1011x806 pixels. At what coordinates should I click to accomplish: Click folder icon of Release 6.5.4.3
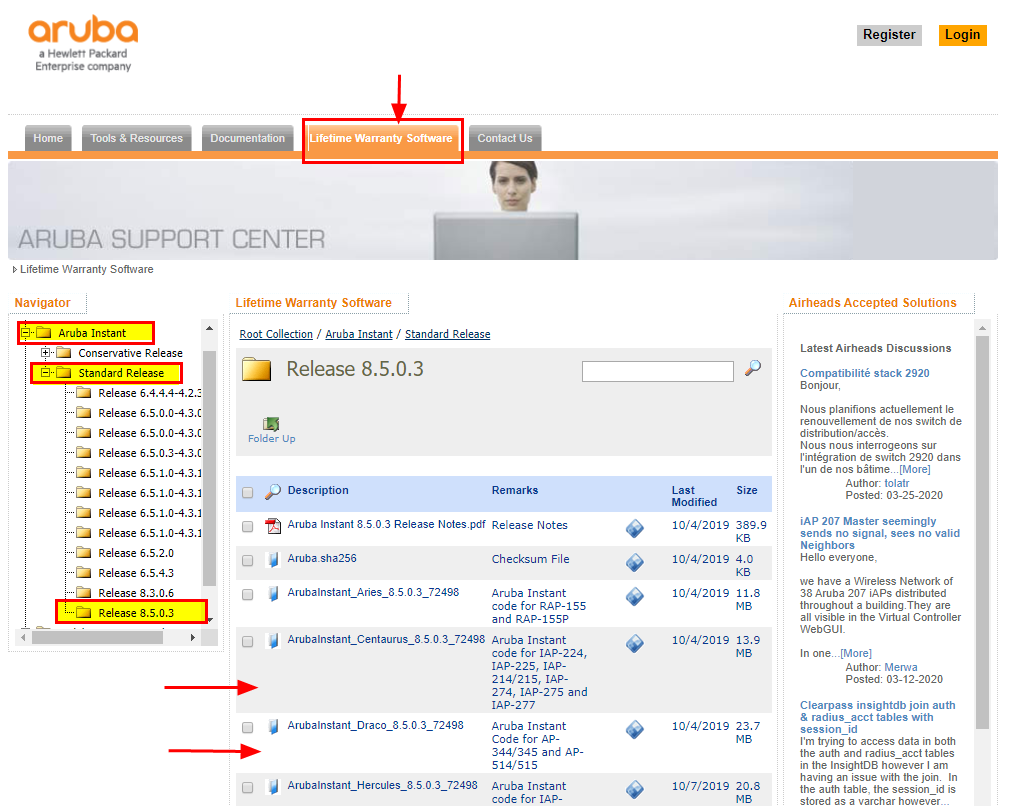click(83, 573)
